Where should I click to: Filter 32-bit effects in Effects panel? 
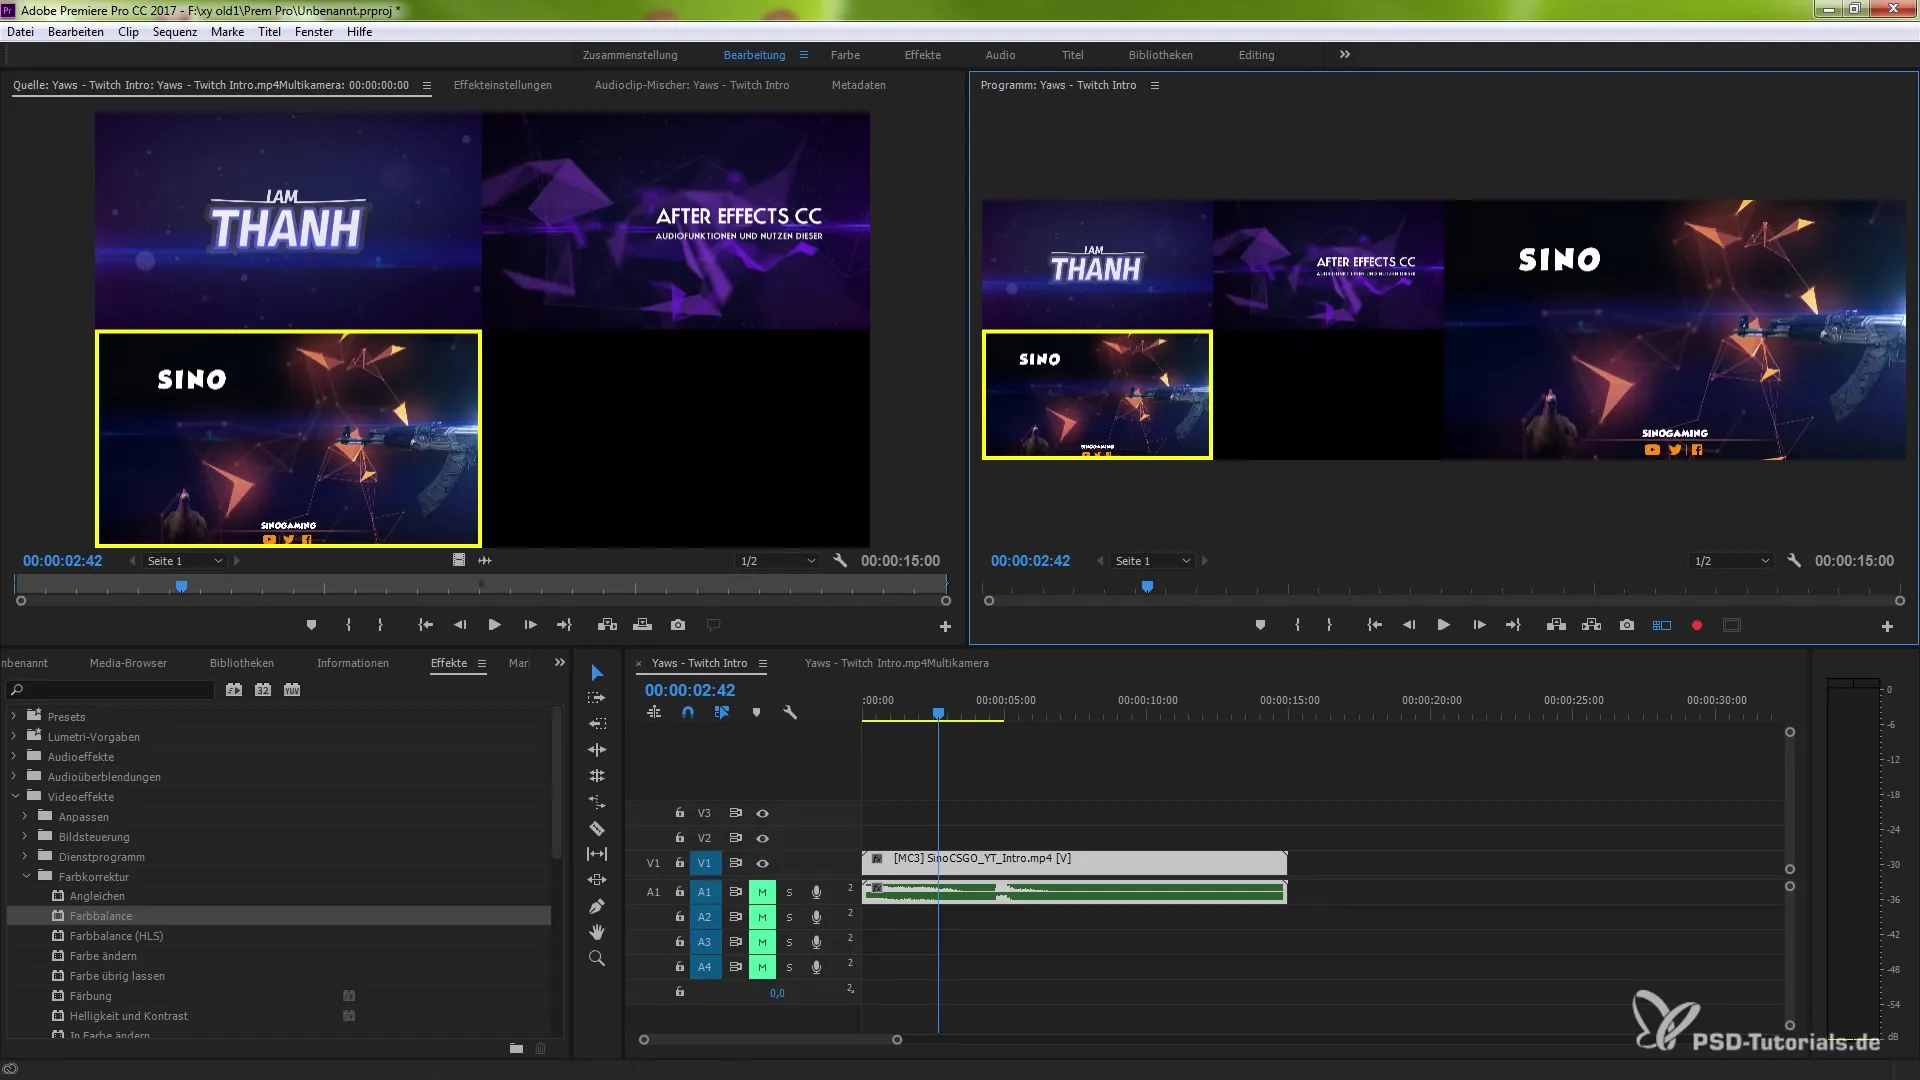tap(263, 690)
